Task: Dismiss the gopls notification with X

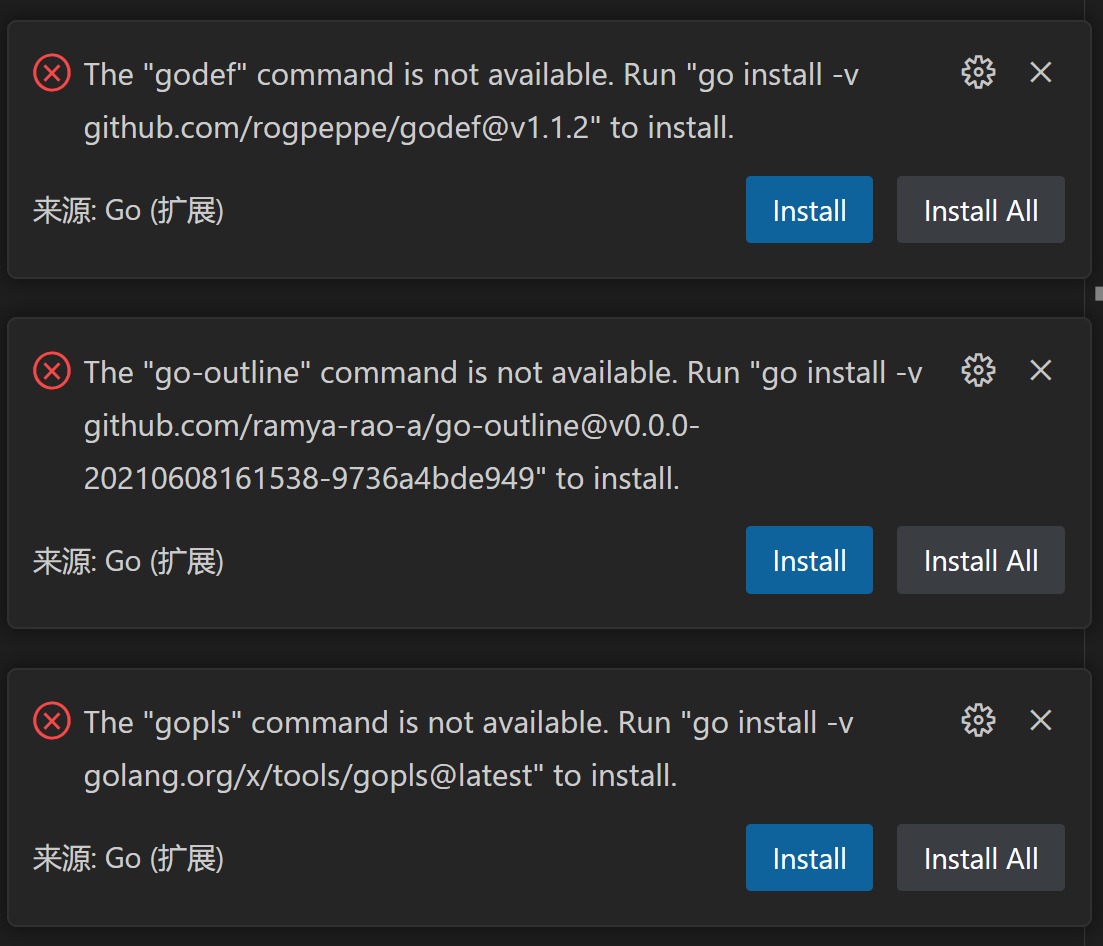Action: [x=1040, y=721]
